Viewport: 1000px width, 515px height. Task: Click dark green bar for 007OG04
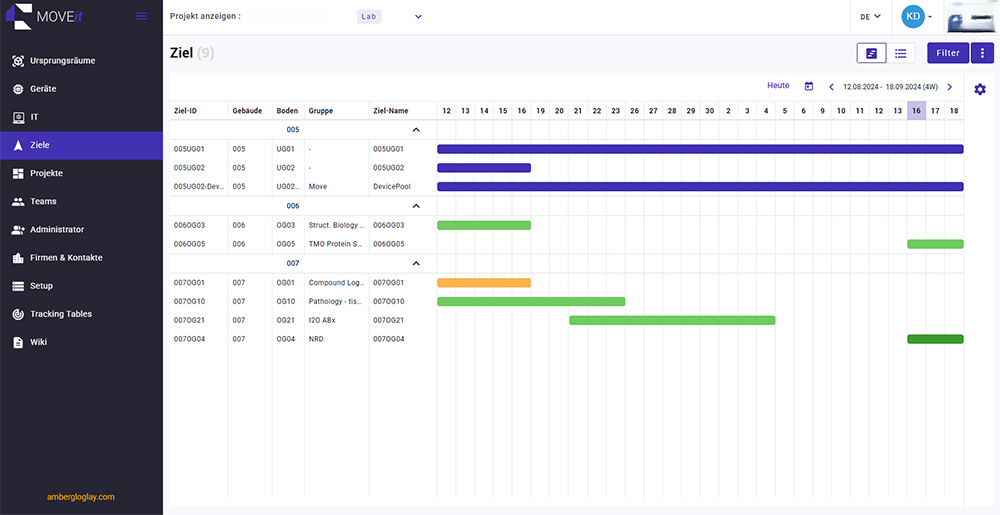pos(936,339)
